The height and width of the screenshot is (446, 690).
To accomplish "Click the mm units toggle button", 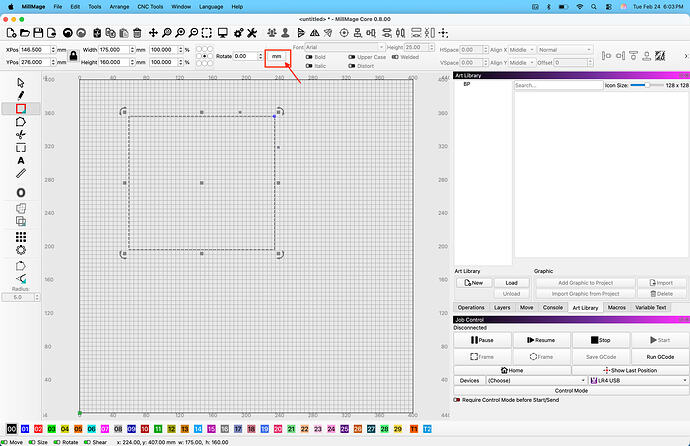I will pyautogui.click(x=276, y=56).
